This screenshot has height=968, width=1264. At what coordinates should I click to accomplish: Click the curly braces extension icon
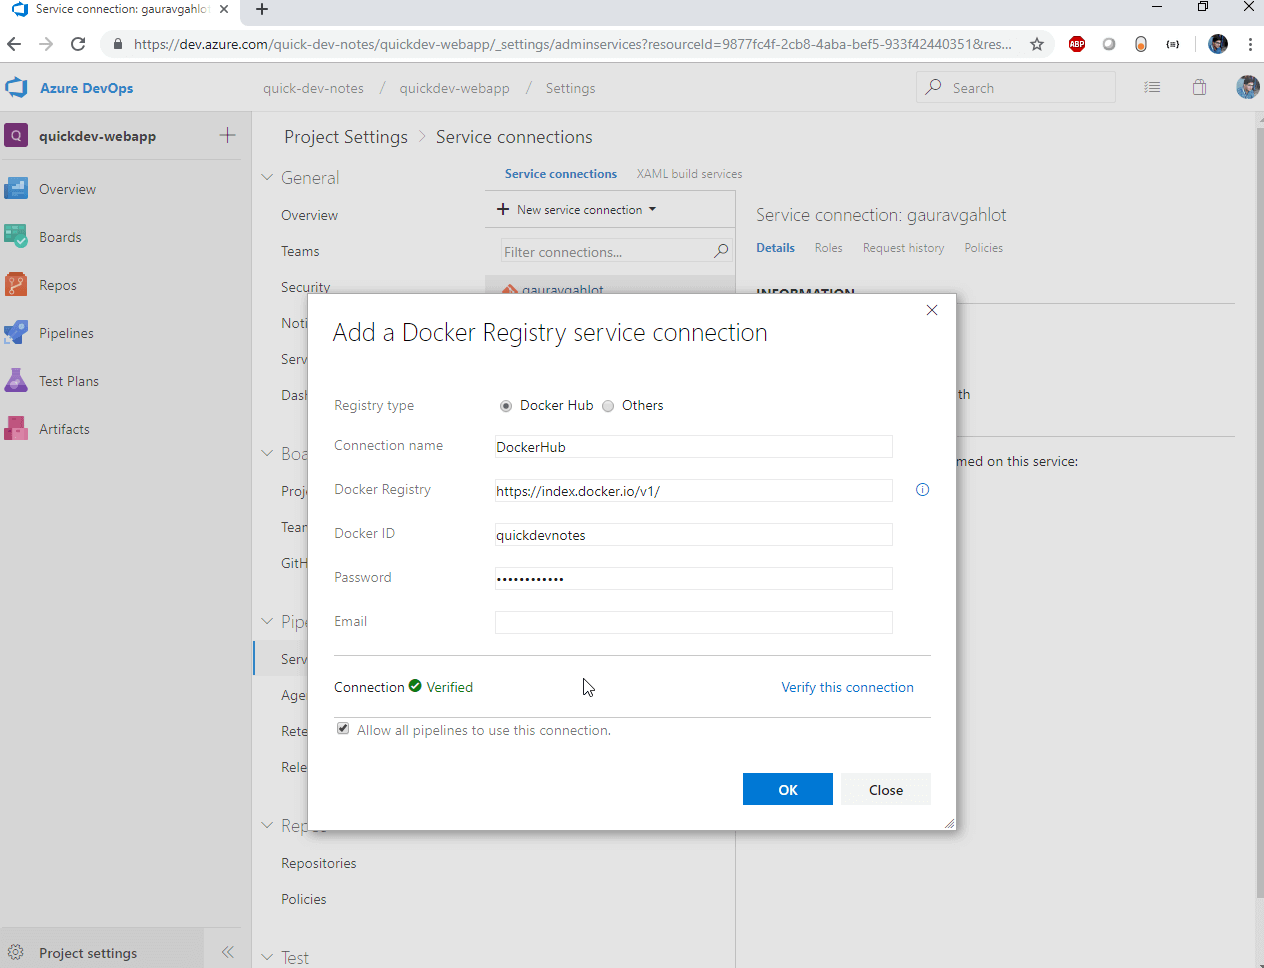point(1173,44)
